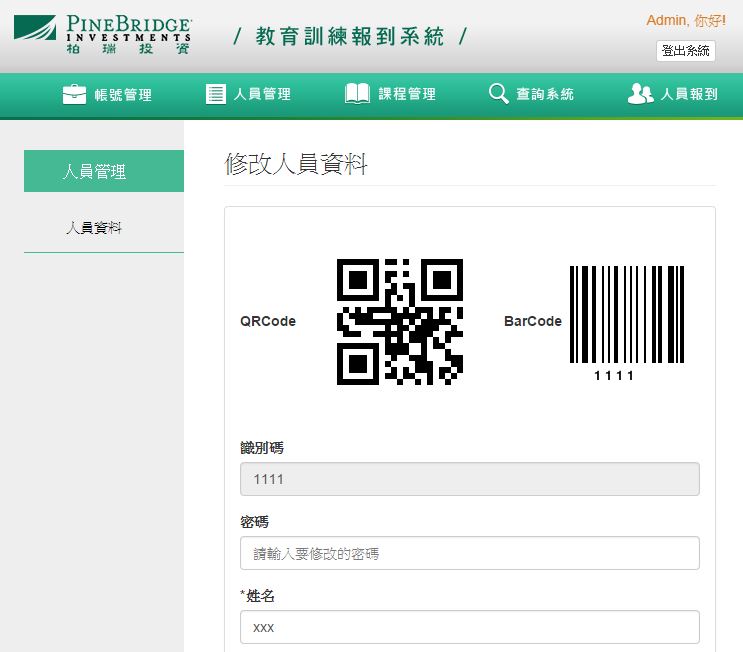Click the 識別碼 field containing 1111
The image size is (743, 652).
click(470, 479)
